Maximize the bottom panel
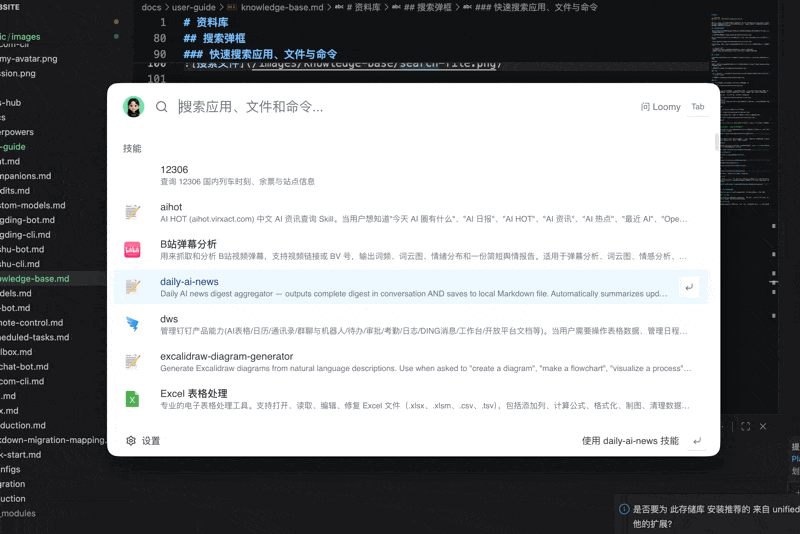 pos(745,426)
